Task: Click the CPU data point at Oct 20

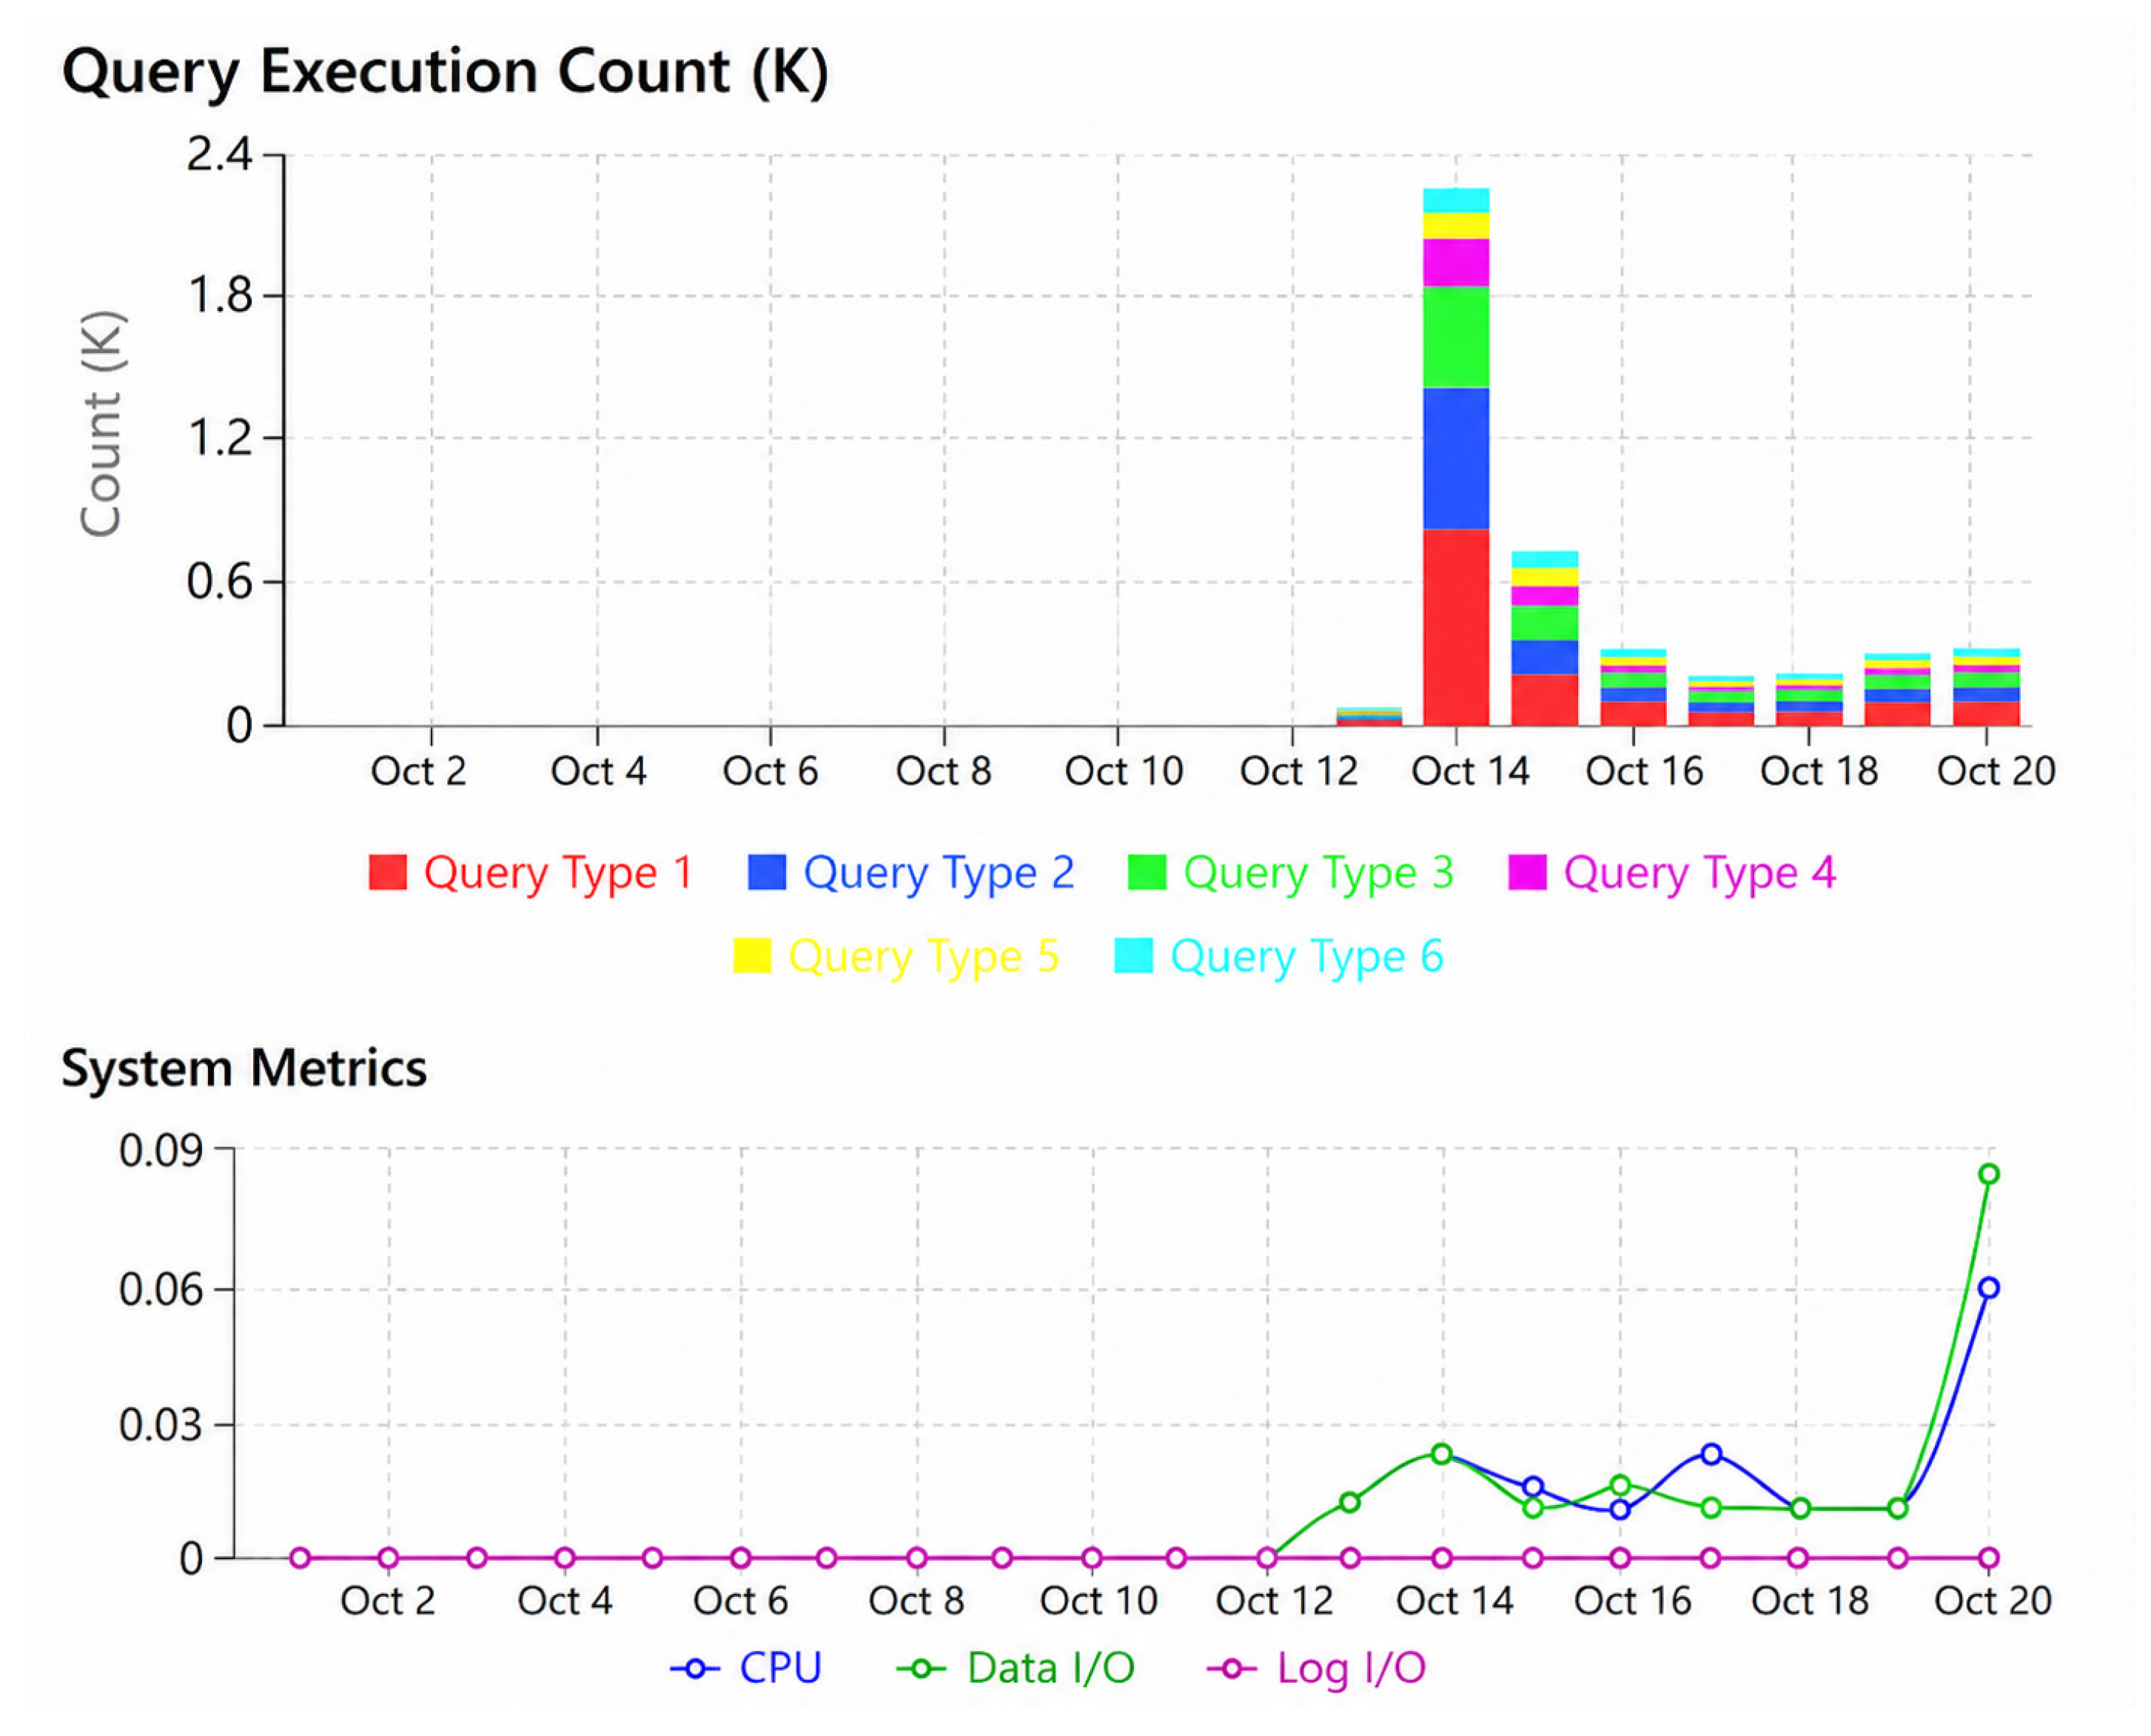Action: [1989, 1288]
